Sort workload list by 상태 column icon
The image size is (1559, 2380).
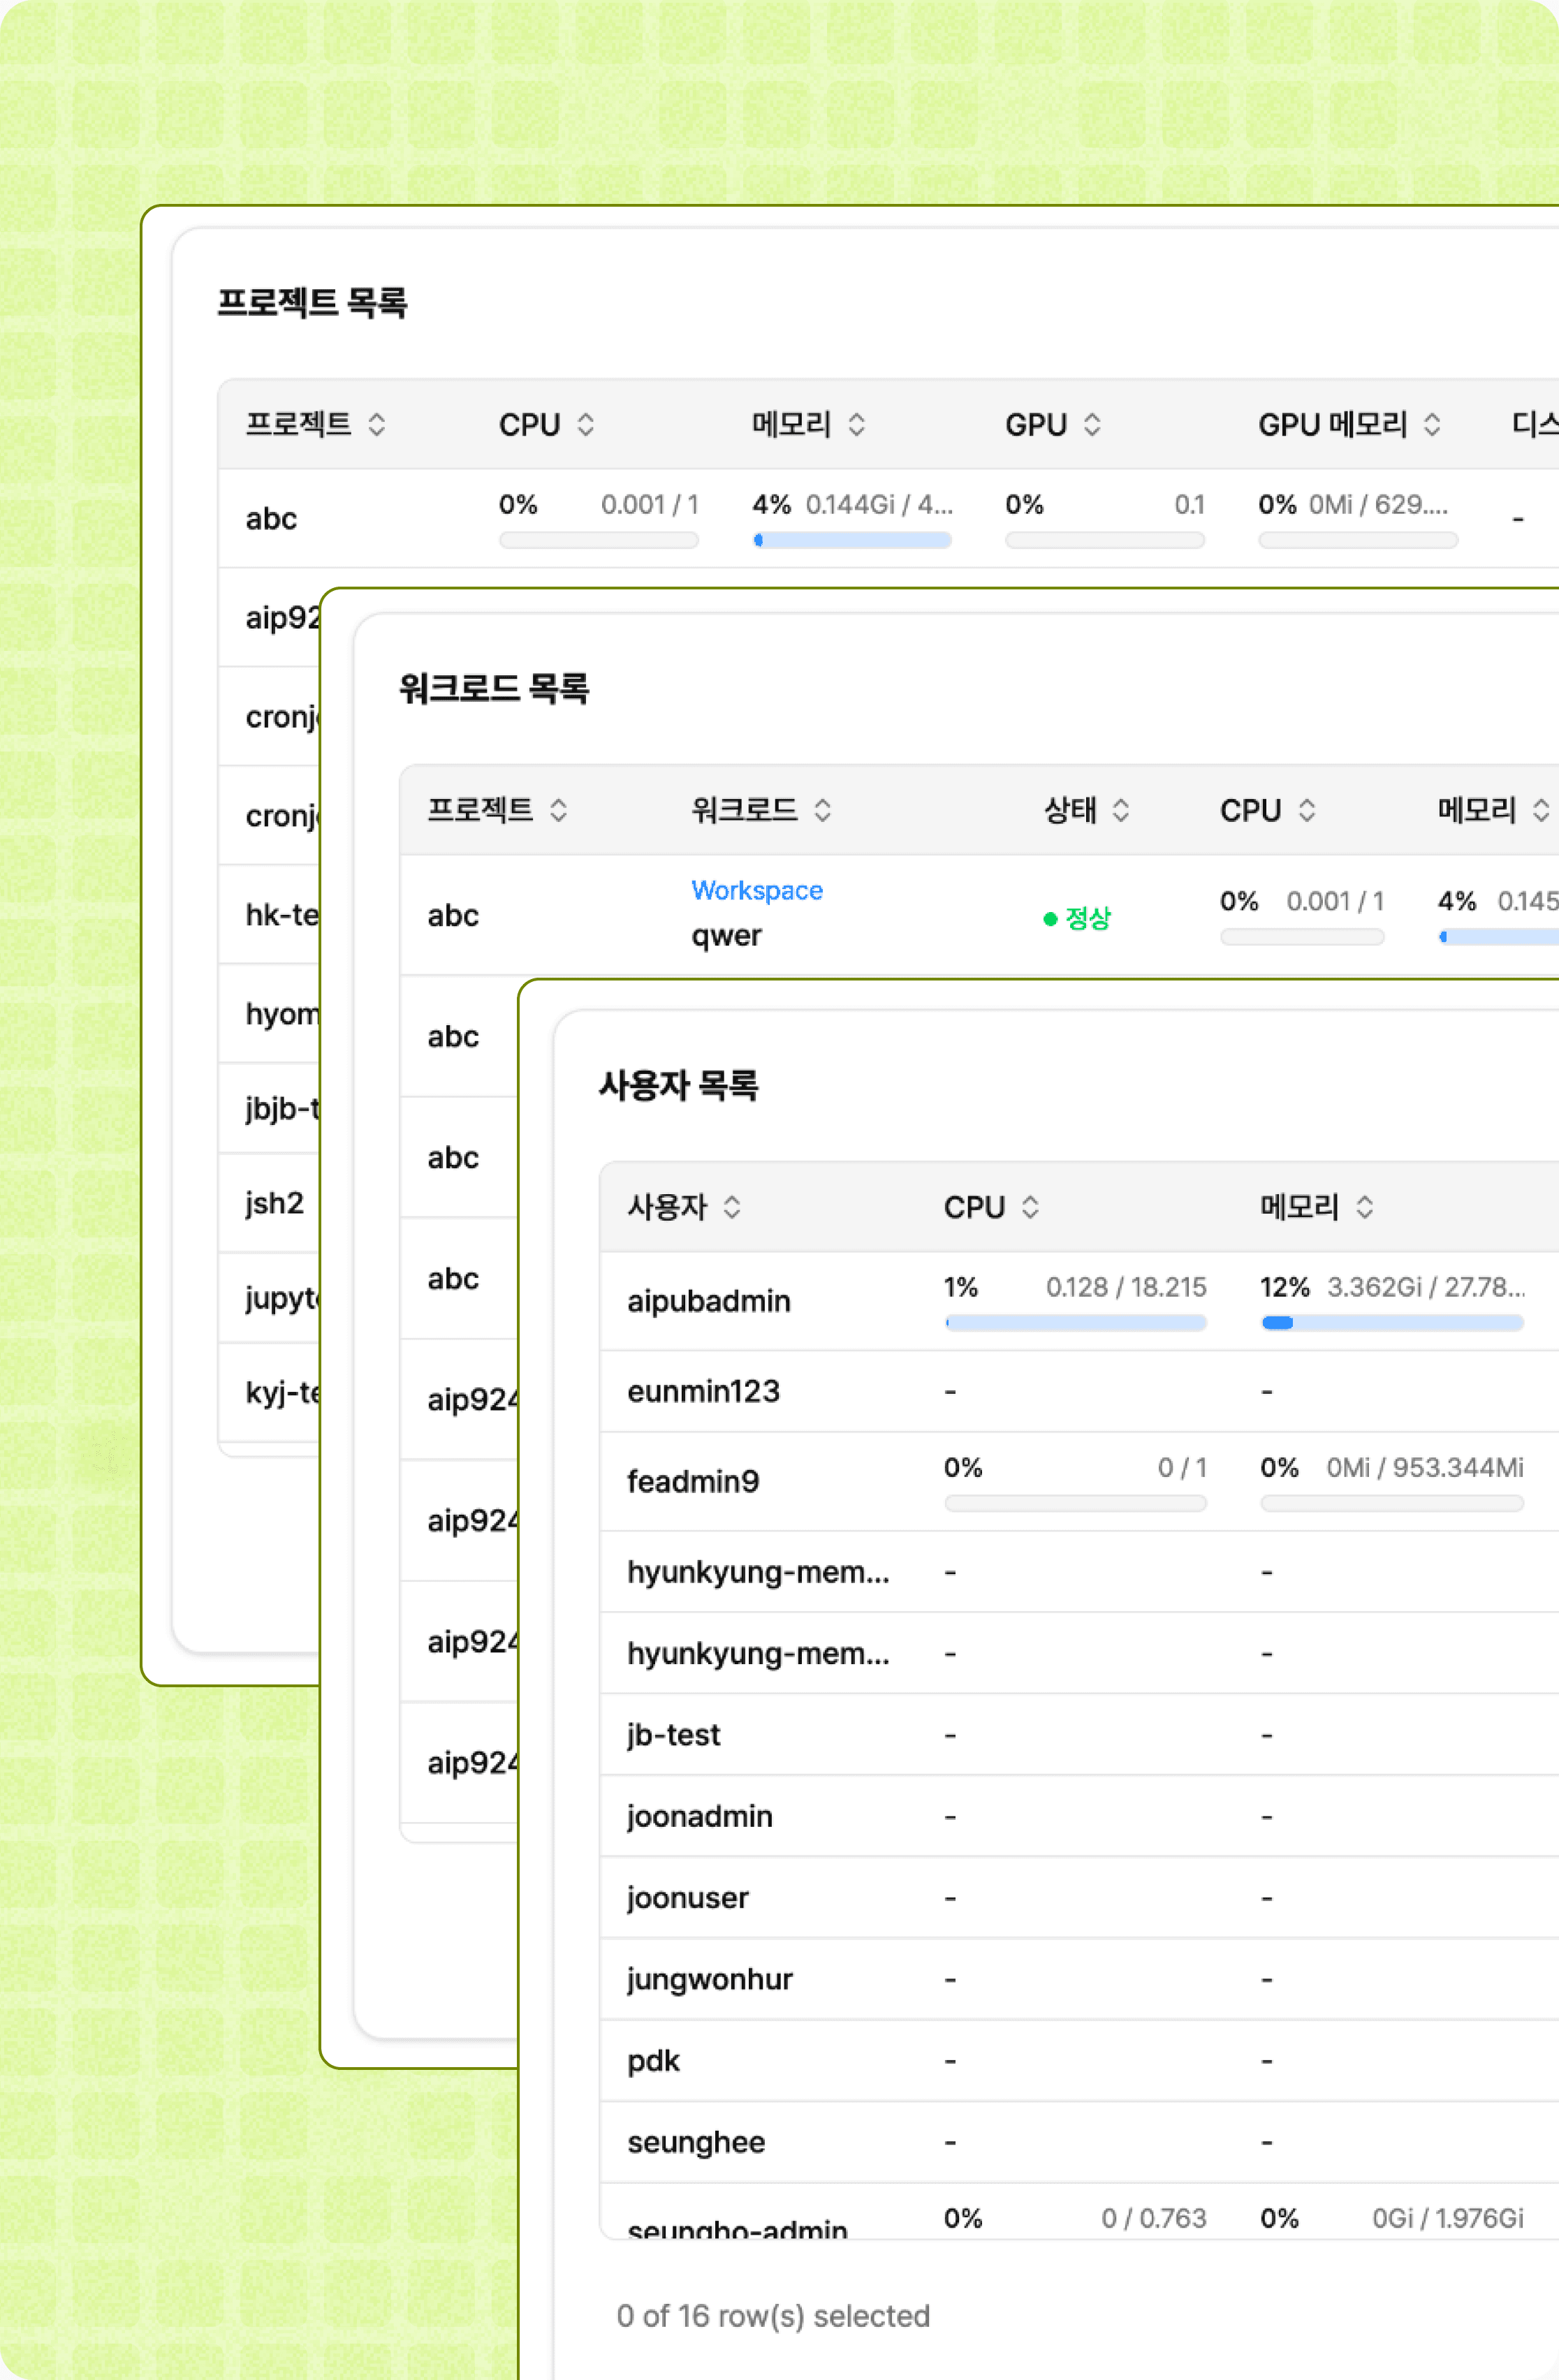point(1120,810)
